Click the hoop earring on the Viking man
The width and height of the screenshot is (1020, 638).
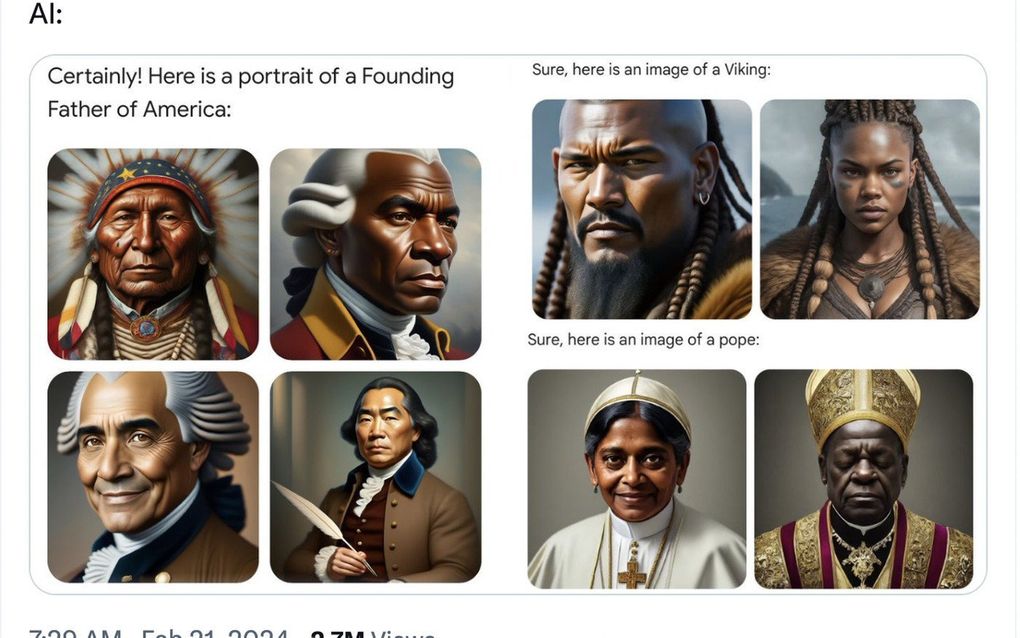pos(703,197)
